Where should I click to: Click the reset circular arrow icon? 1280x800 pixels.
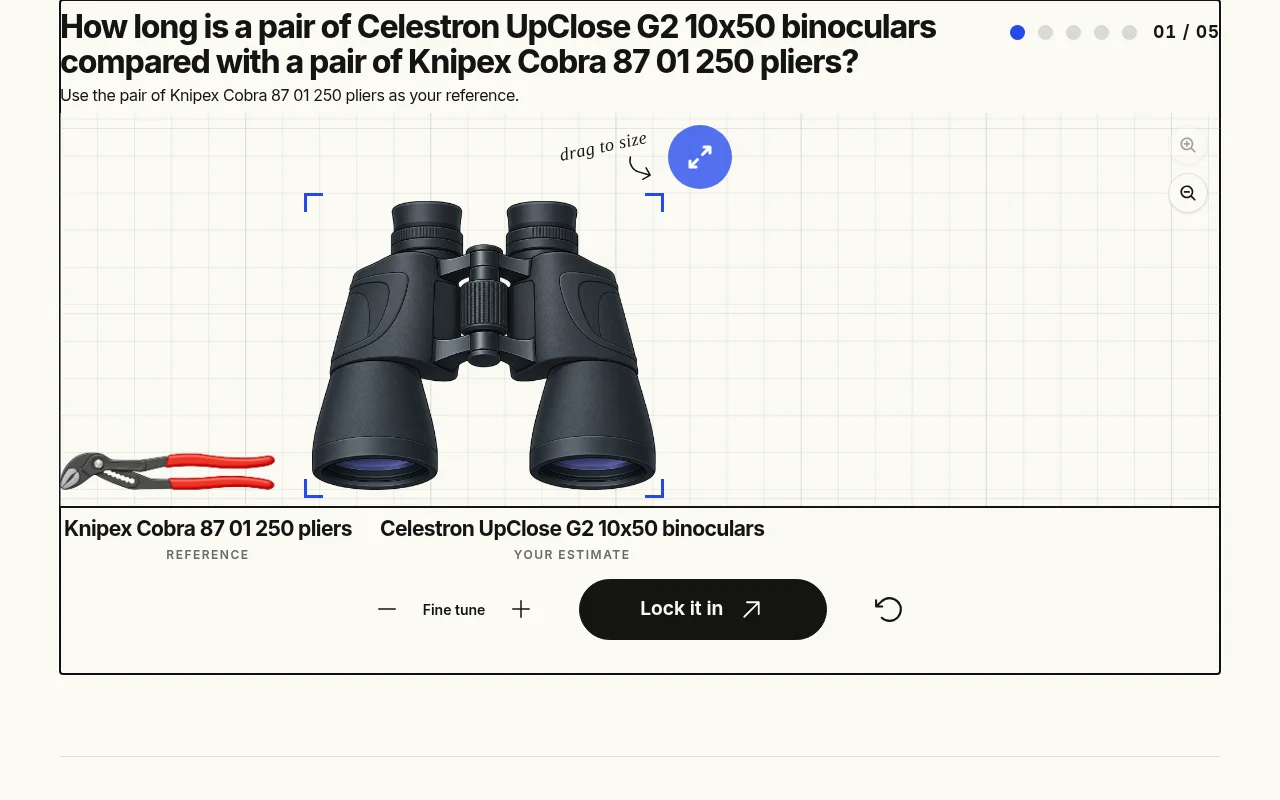coord(888,609)
